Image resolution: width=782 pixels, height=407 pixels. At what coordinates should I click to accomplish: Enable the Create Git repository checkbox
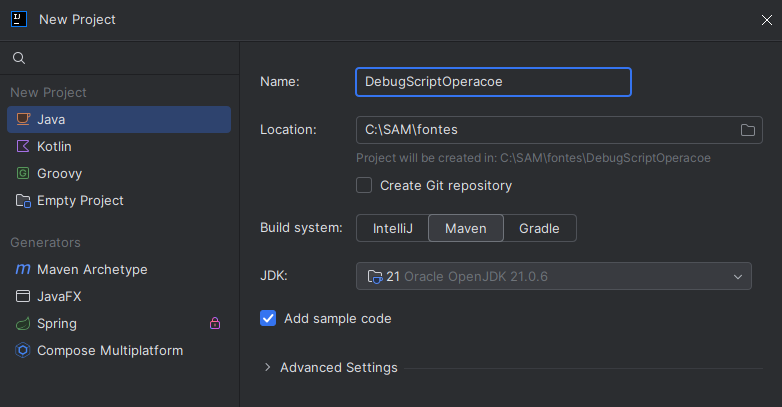click(x=364, y=185)
